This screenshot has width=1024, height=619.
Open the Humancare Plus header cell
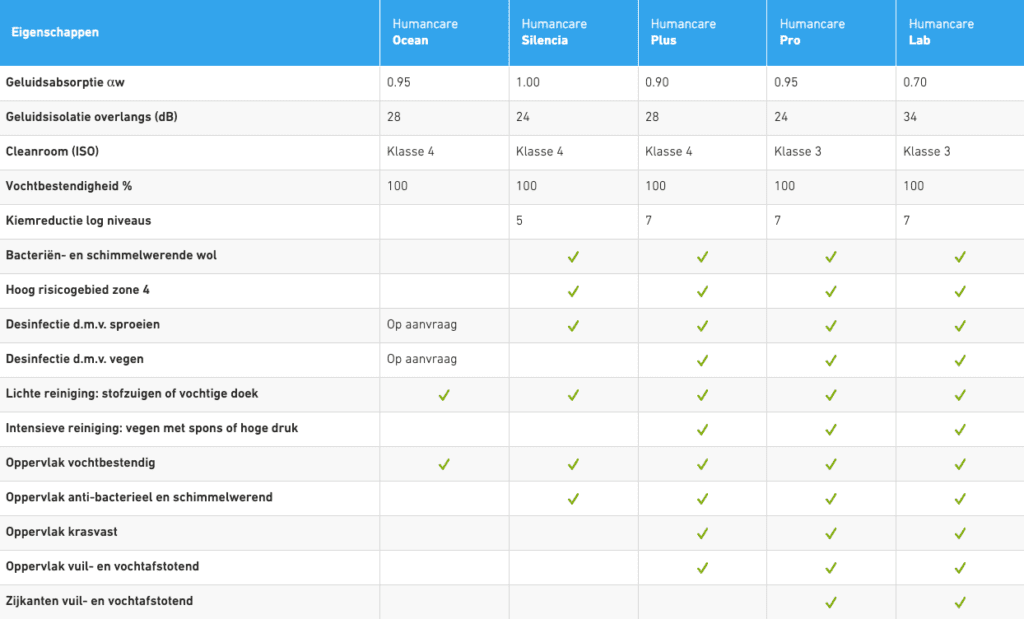[683, 32]
